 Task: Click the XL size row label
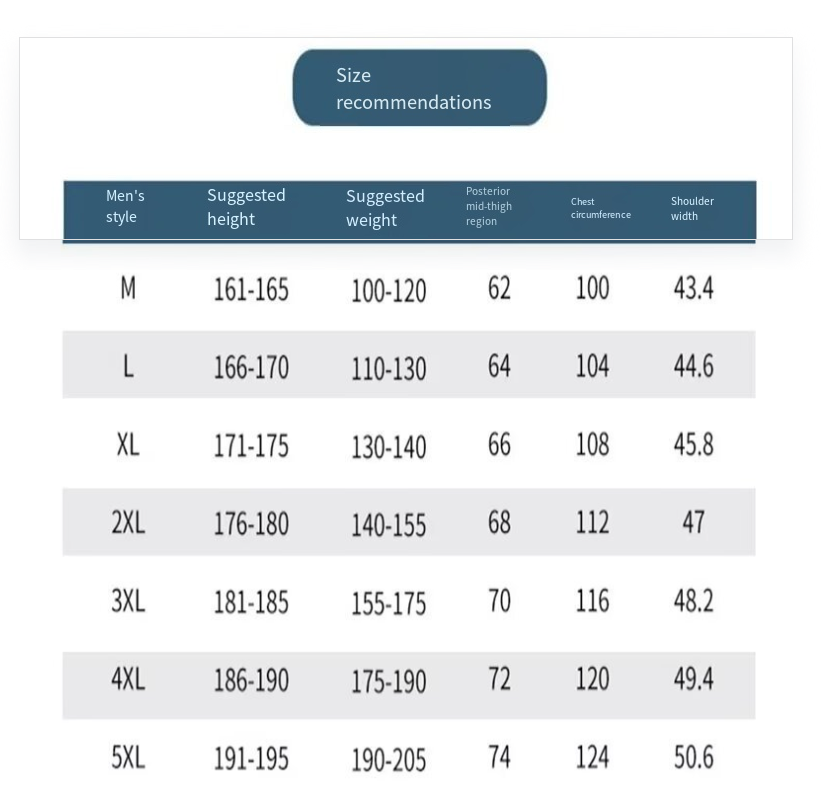128,445
